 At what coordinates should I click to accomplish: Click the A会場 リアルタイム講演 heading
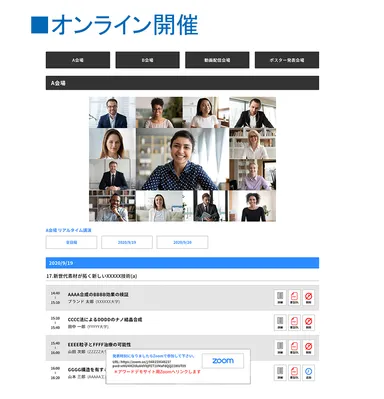click(69, 230)
